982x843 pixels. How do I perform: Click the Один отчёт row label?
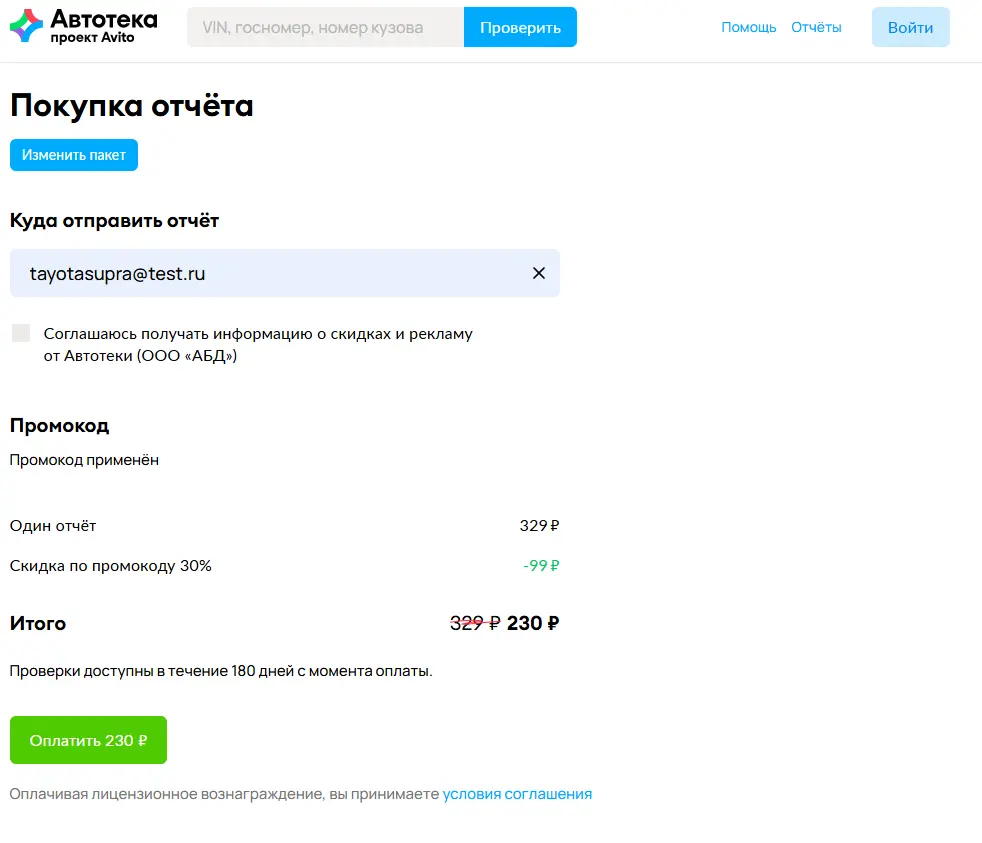point(53,525)
